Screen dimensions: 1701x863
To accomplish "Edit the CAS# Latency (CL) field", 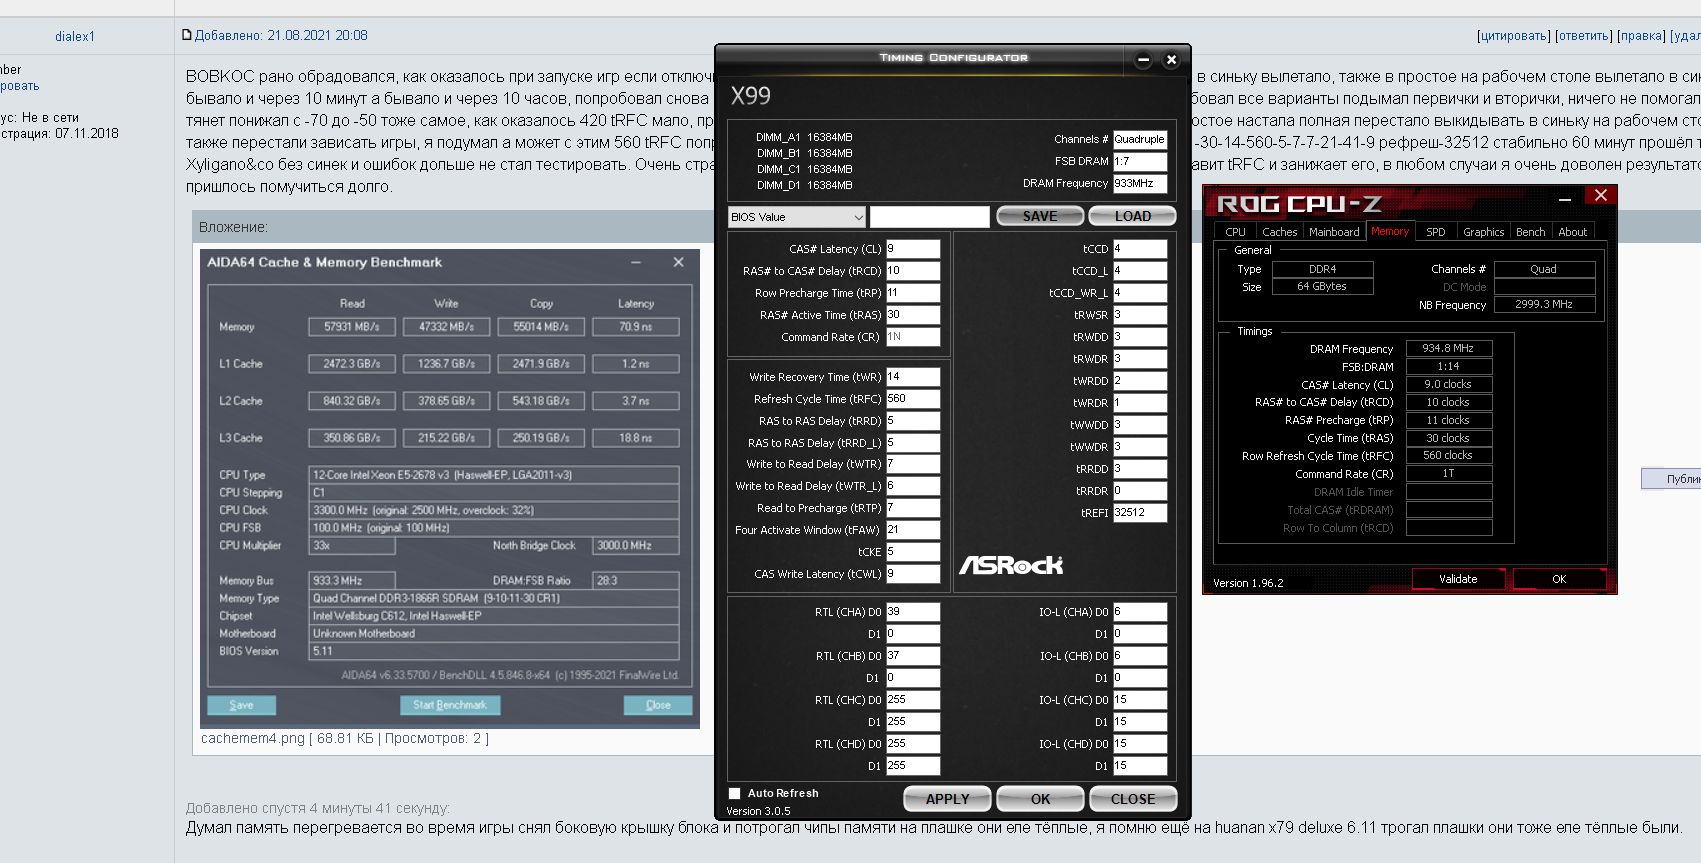I will coord(913,249).
